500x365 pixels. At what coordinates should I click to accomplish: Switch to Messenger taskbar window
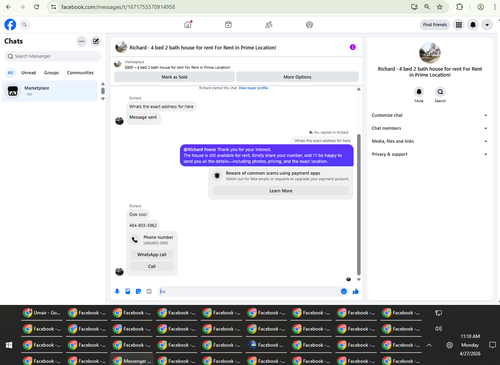click(132, 361)
